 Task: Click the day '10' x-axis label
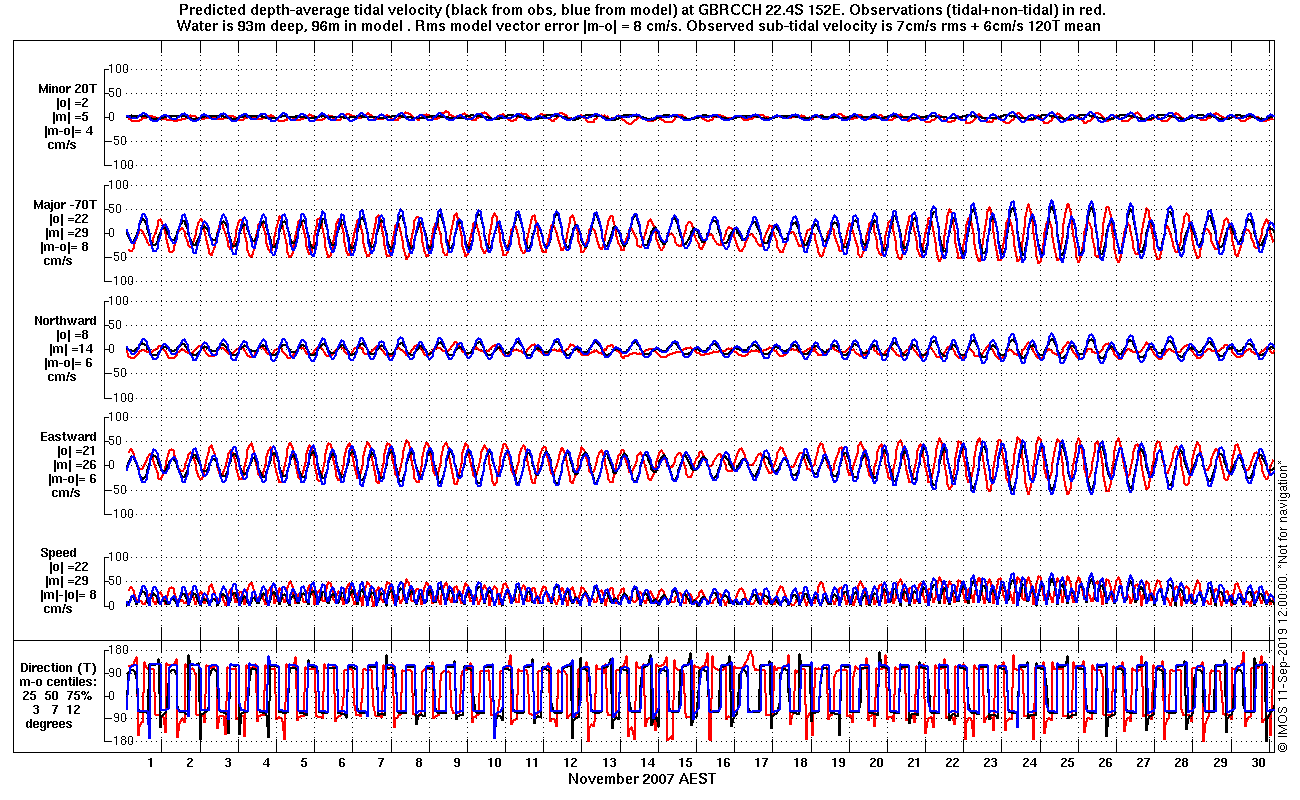pos(495,762)
